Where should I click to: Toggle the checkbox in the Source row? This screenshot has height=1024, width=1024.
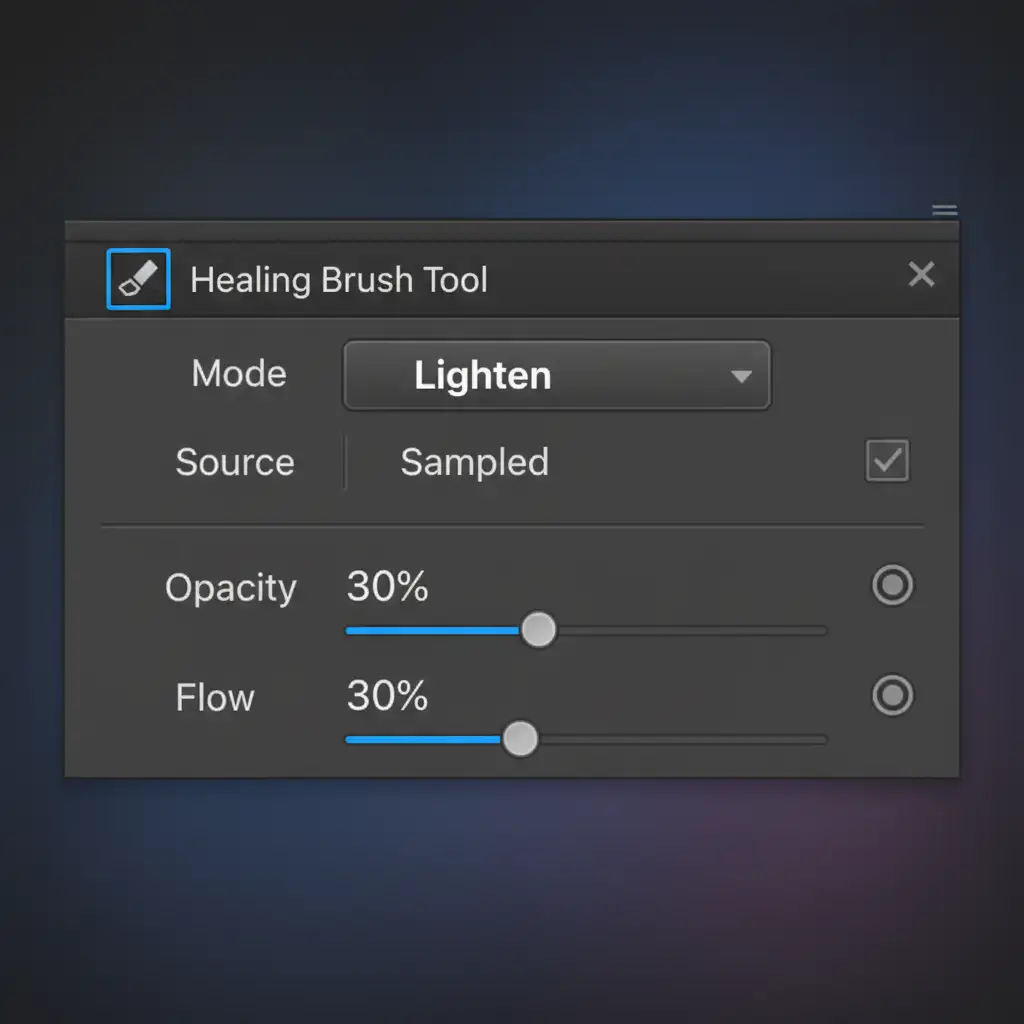887,461
